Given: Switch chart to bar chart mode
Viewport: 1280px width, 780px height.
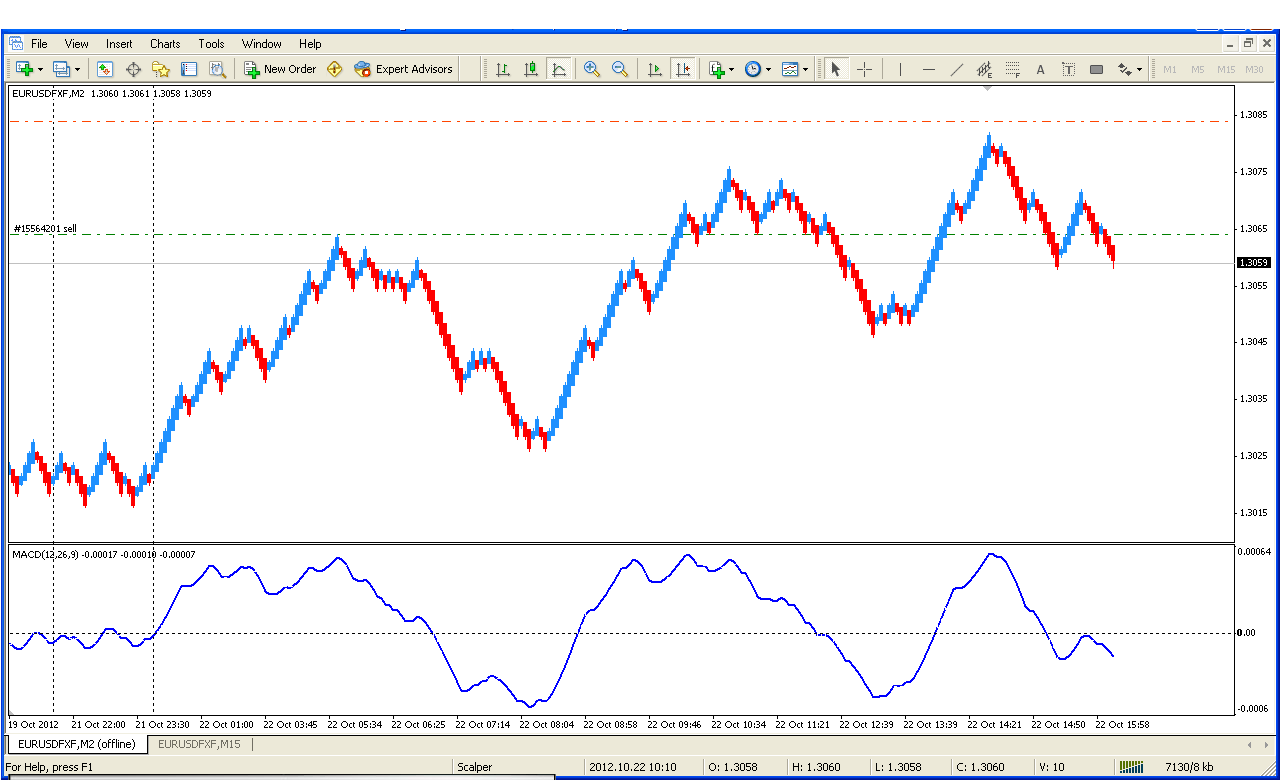Looking at the screenshot, I should click(503, 69).
